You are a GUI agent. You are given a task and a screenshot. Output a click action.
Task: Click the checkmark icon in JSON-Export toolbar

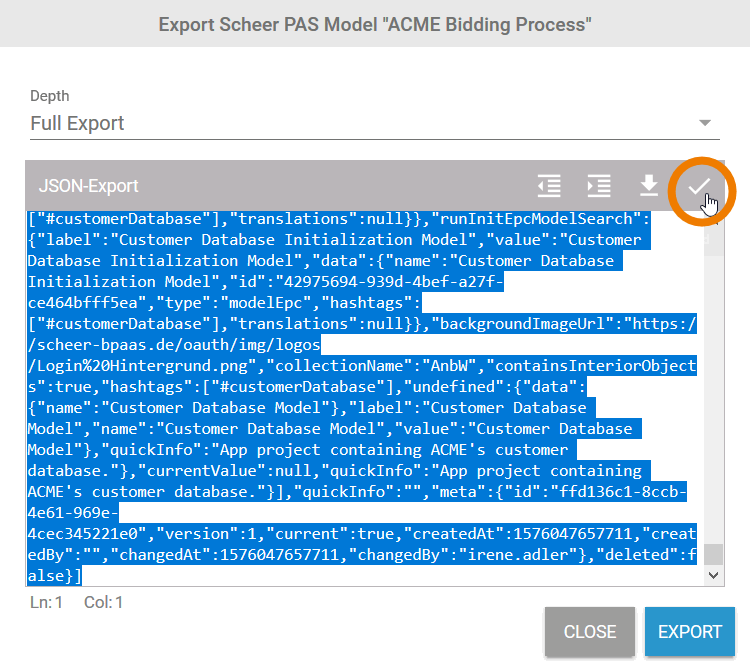click(x=699, y=187)
